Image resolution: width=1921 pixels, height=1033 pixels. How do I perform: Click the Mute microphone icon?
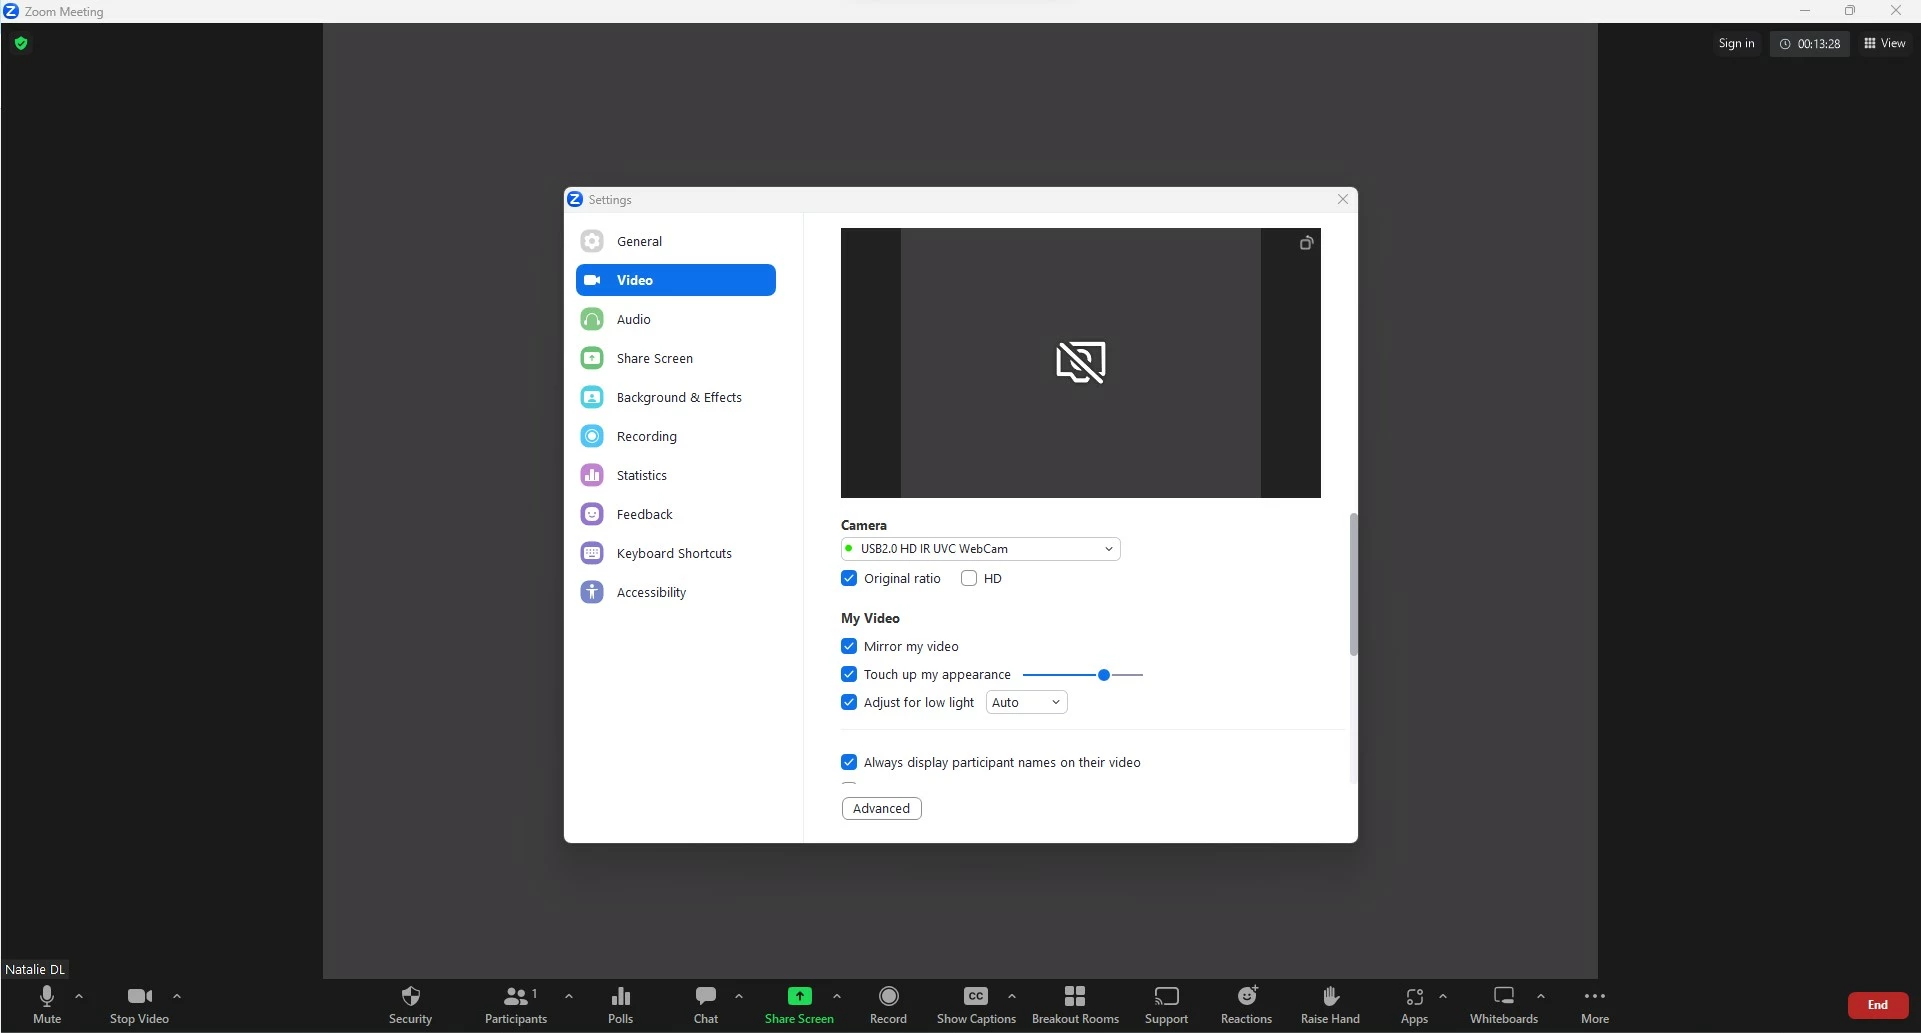(x=46, y=996)
